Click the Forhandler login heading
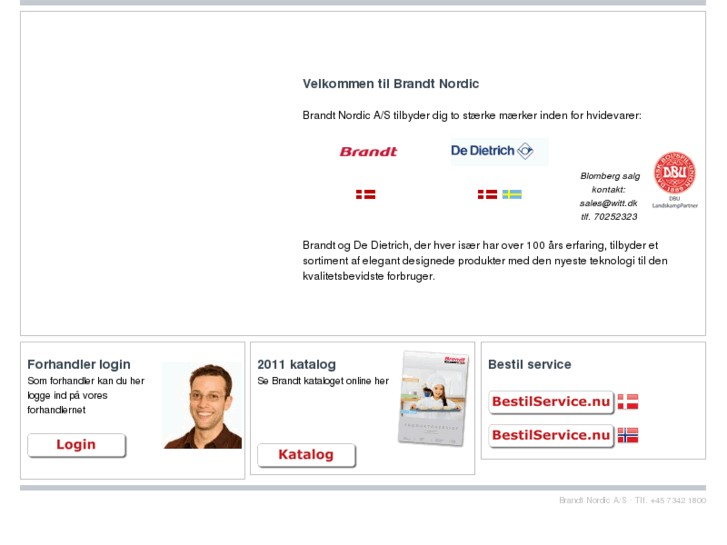This screenshot has height=545, width=727. click(x=79, y=365)
